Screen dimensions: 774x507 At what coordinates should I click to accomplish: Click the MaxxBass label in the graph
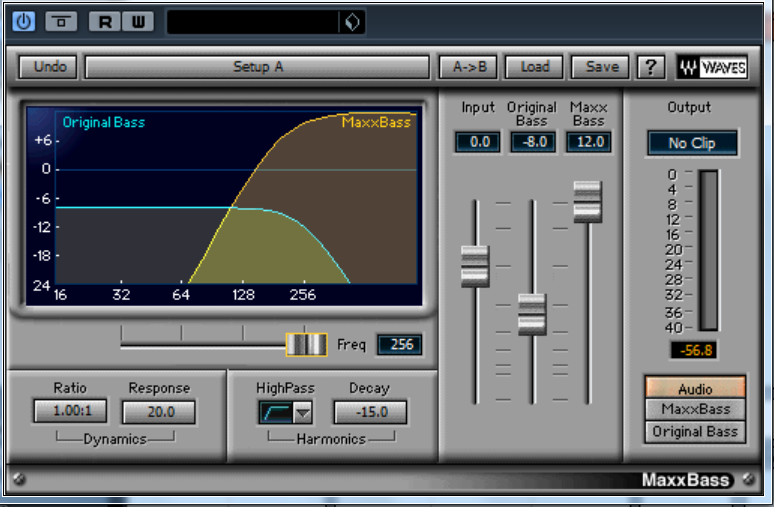pyautogui.click(x=376, y=122)
